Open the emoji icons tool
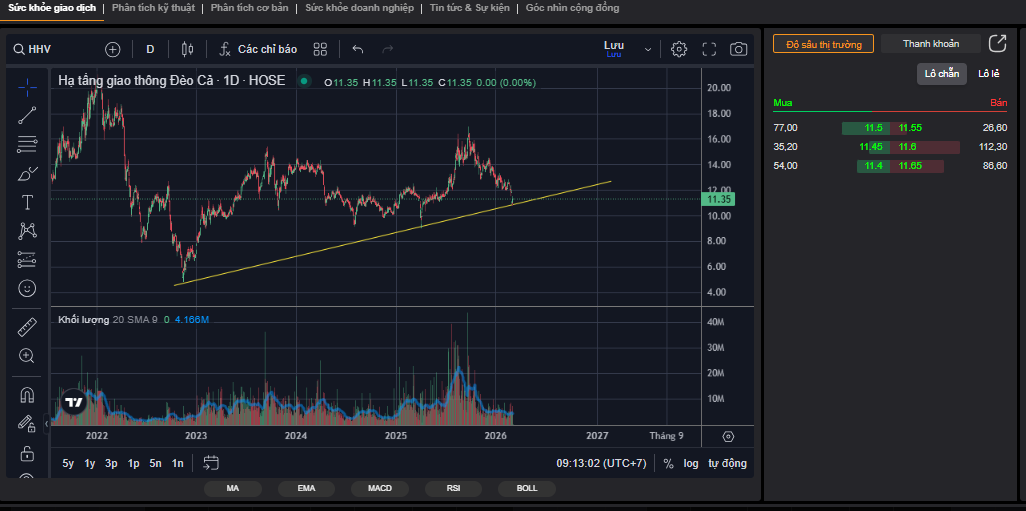 27,288
